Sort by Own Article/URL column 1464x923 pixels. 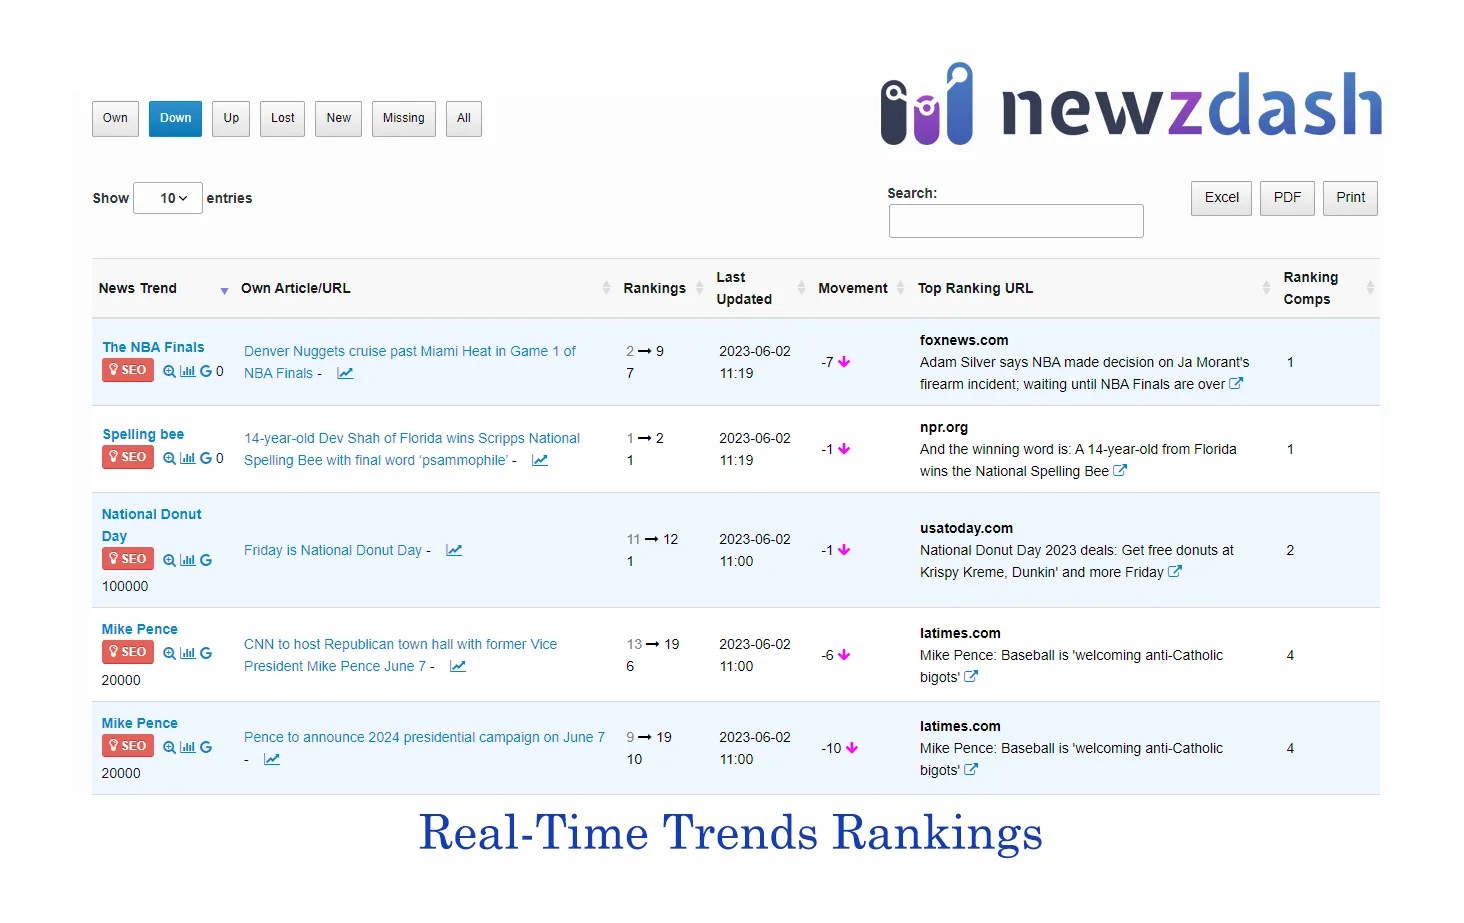(x=425, y=288)
